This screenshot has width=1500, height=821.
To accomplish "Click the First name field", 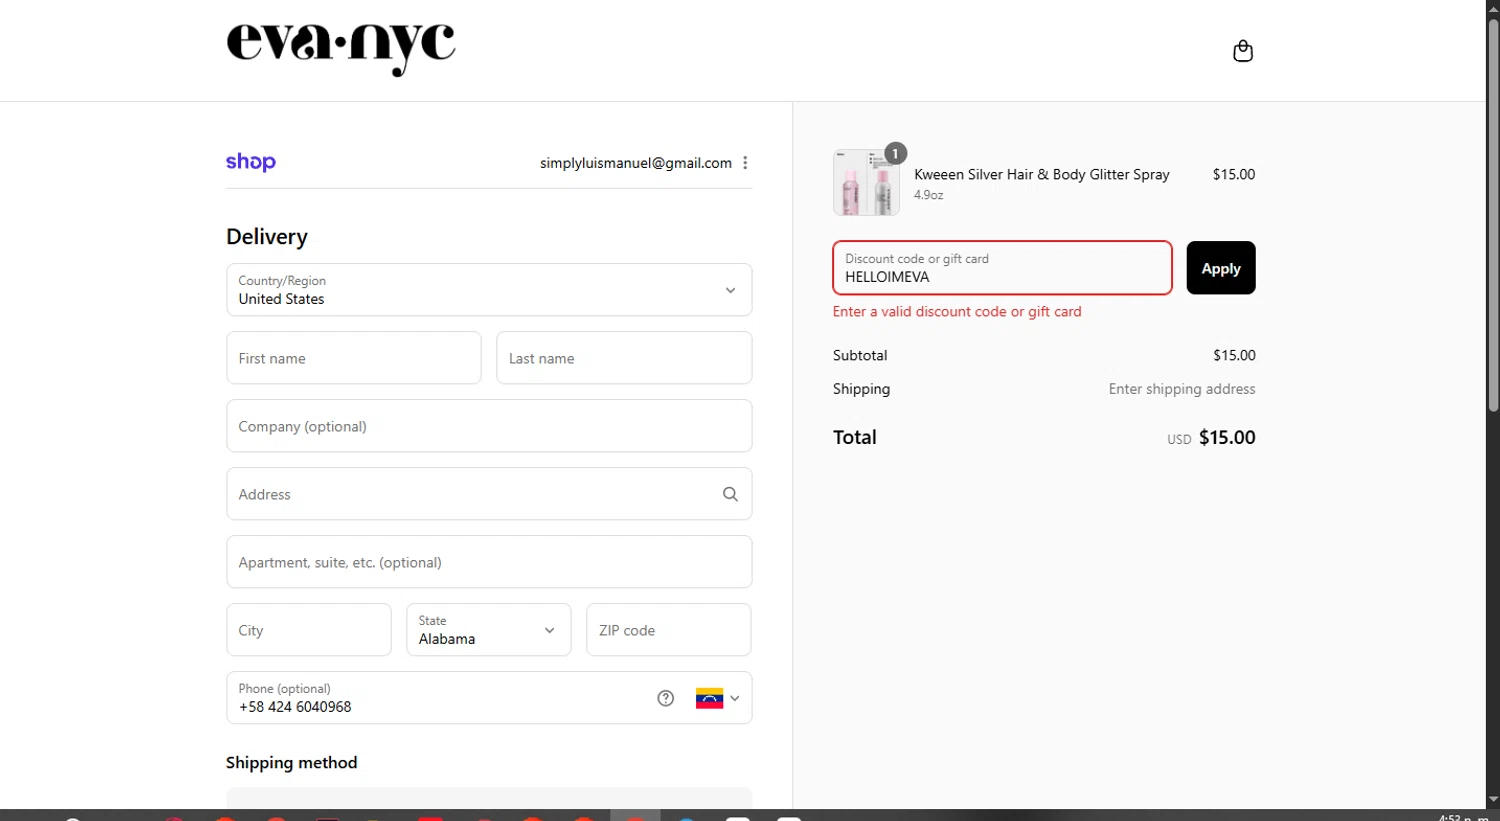I will point(354,358).
